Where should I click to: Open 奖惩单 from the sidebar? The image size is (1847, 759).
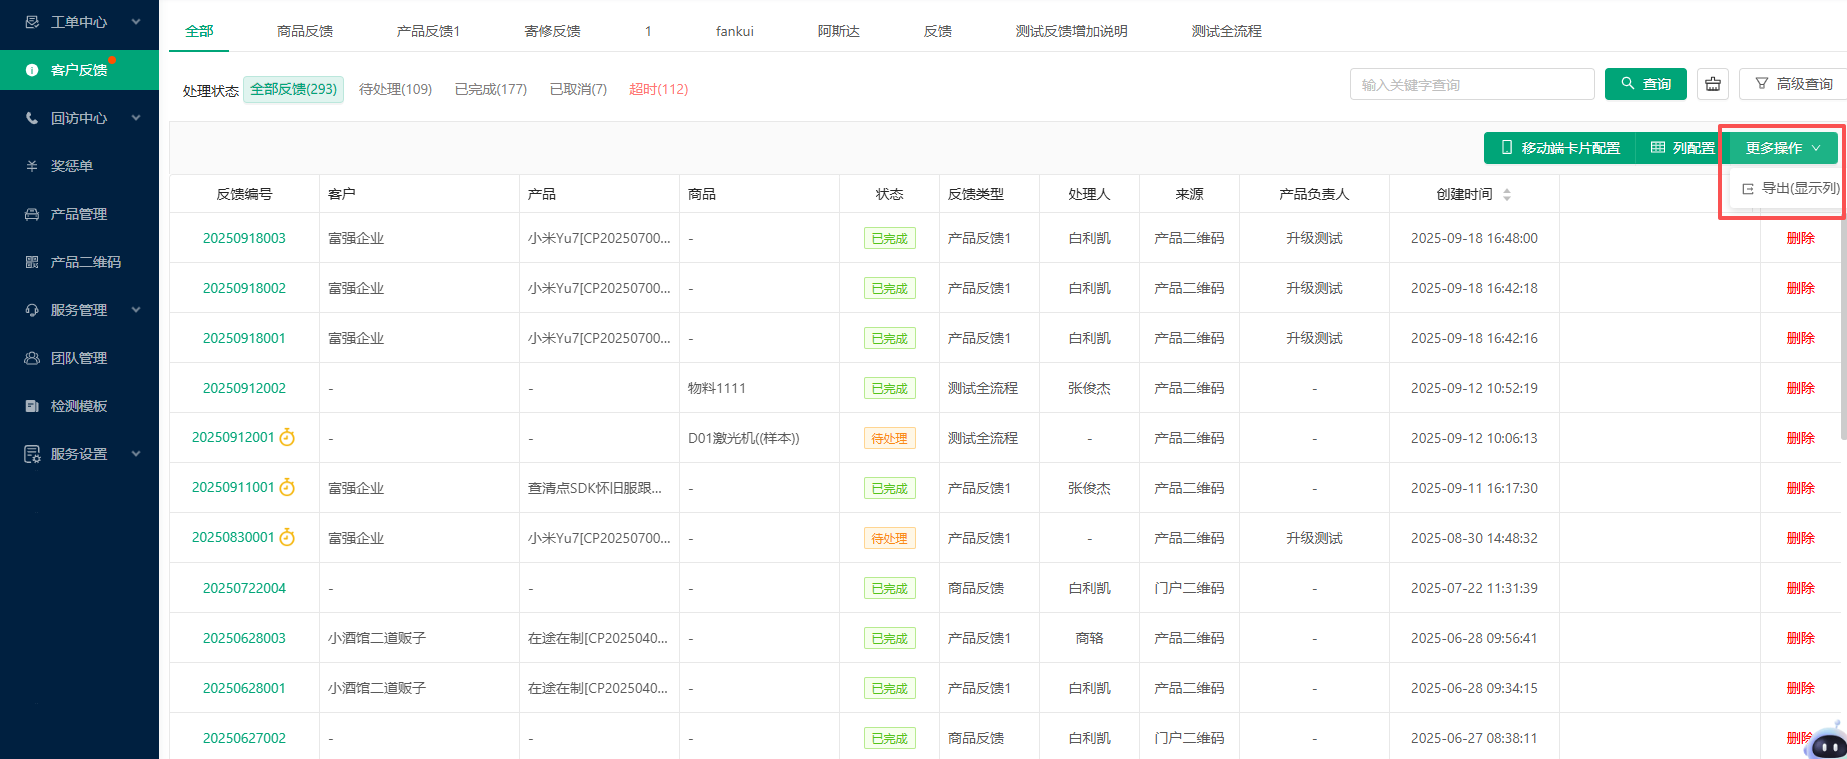(x=72, y=166)
